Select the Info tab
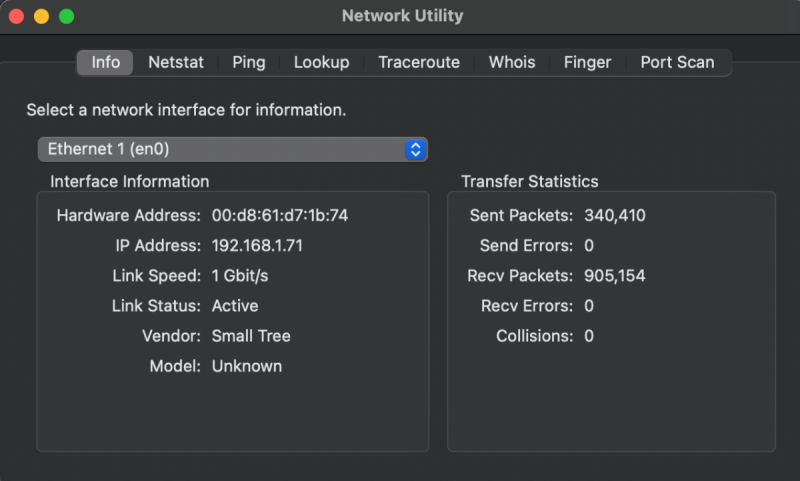This screenshot has height=481, width=800. pos(105,62)
